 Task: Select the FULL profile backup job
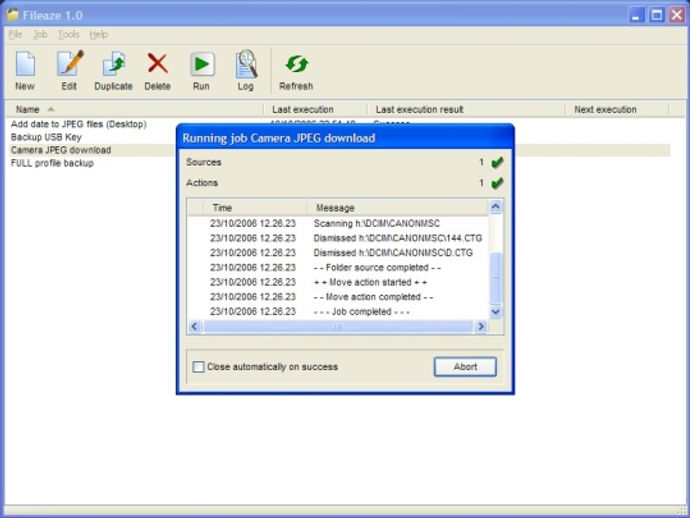tap(52, 163)
